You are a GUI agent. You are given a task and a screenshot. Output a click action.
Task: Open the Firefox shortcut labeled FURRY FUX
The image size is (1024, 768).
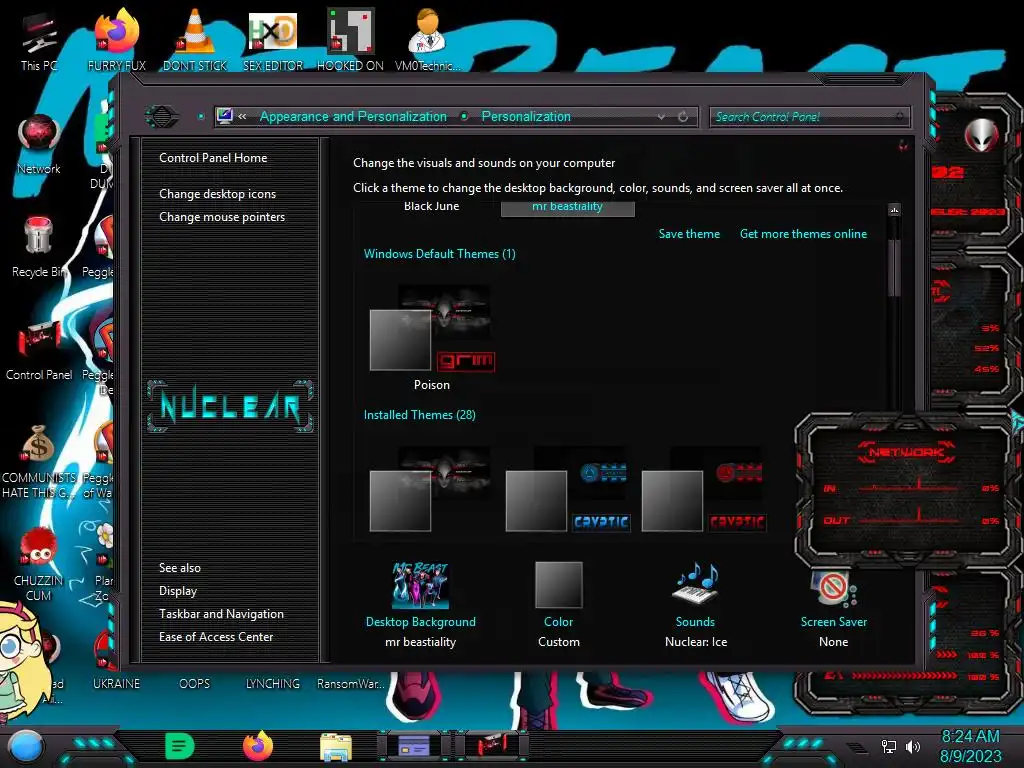tap(117, 40)
